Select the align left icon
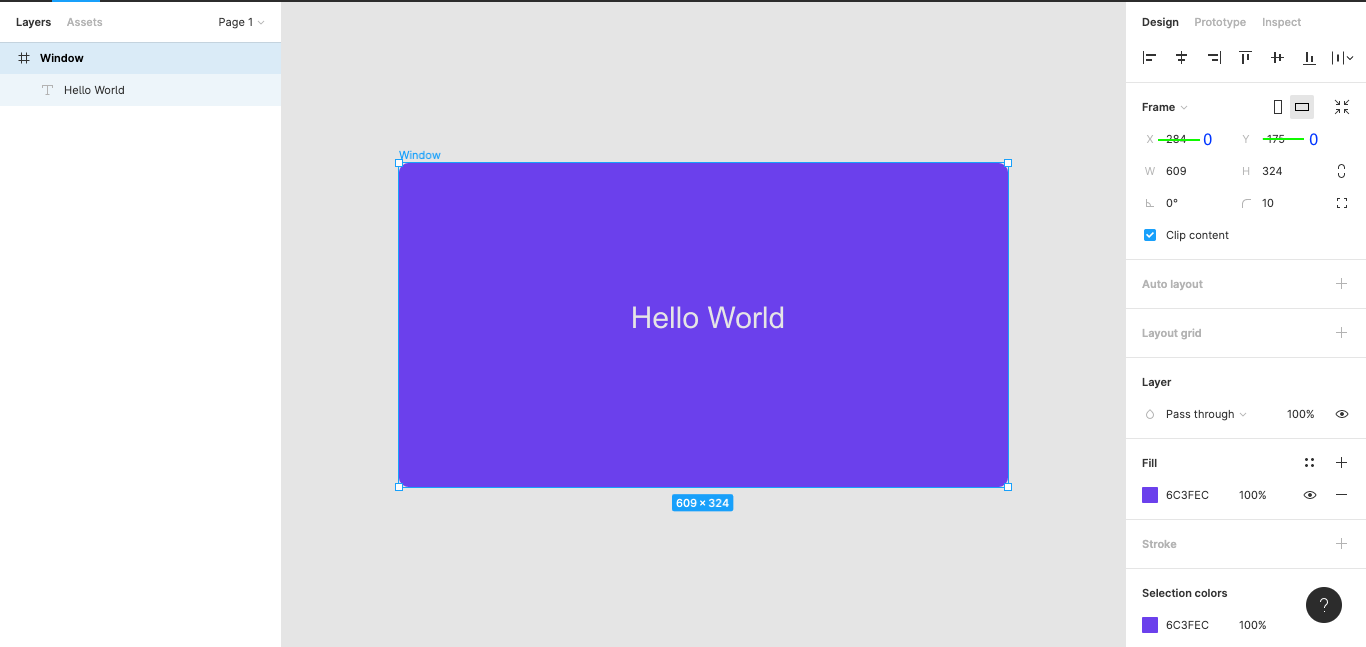This screenshot has width=1366, height=647. click(x=1149, y=57)
